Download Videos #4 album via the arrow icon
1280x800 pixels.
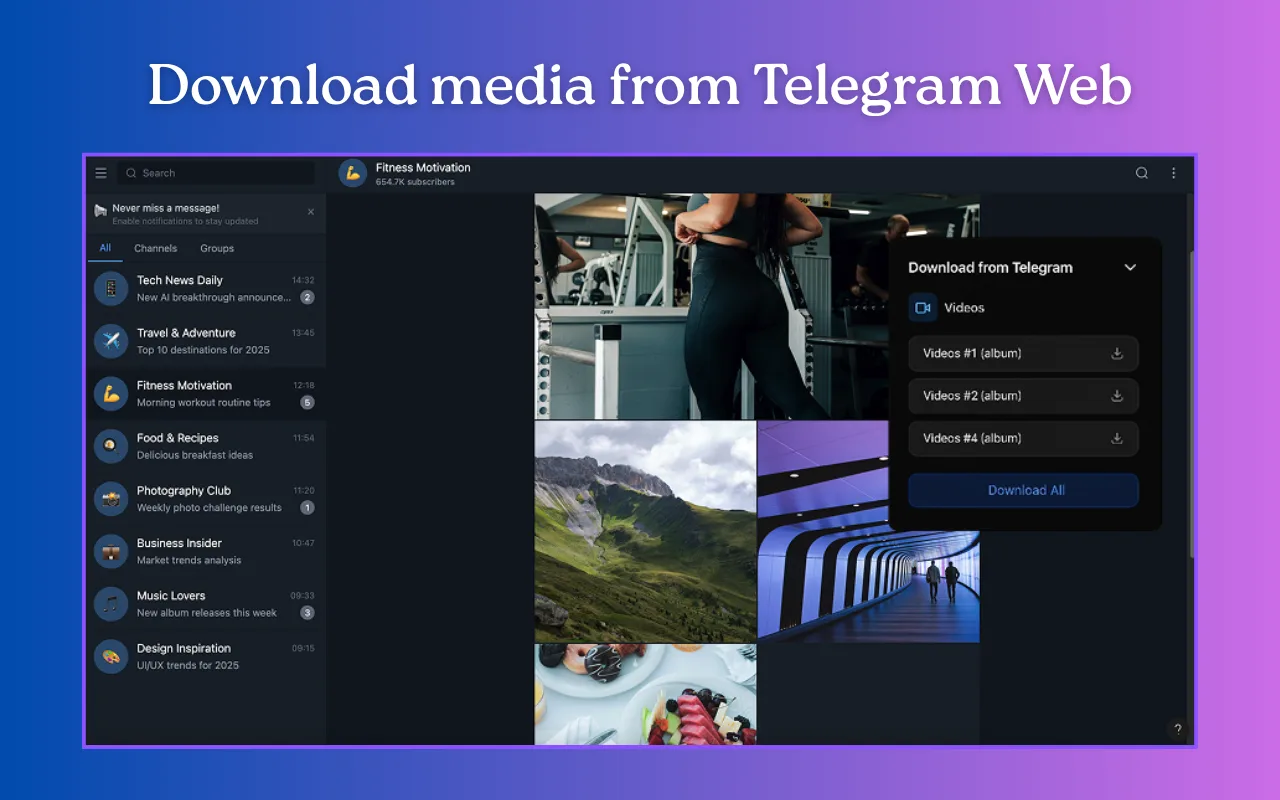pos(1117,438)
